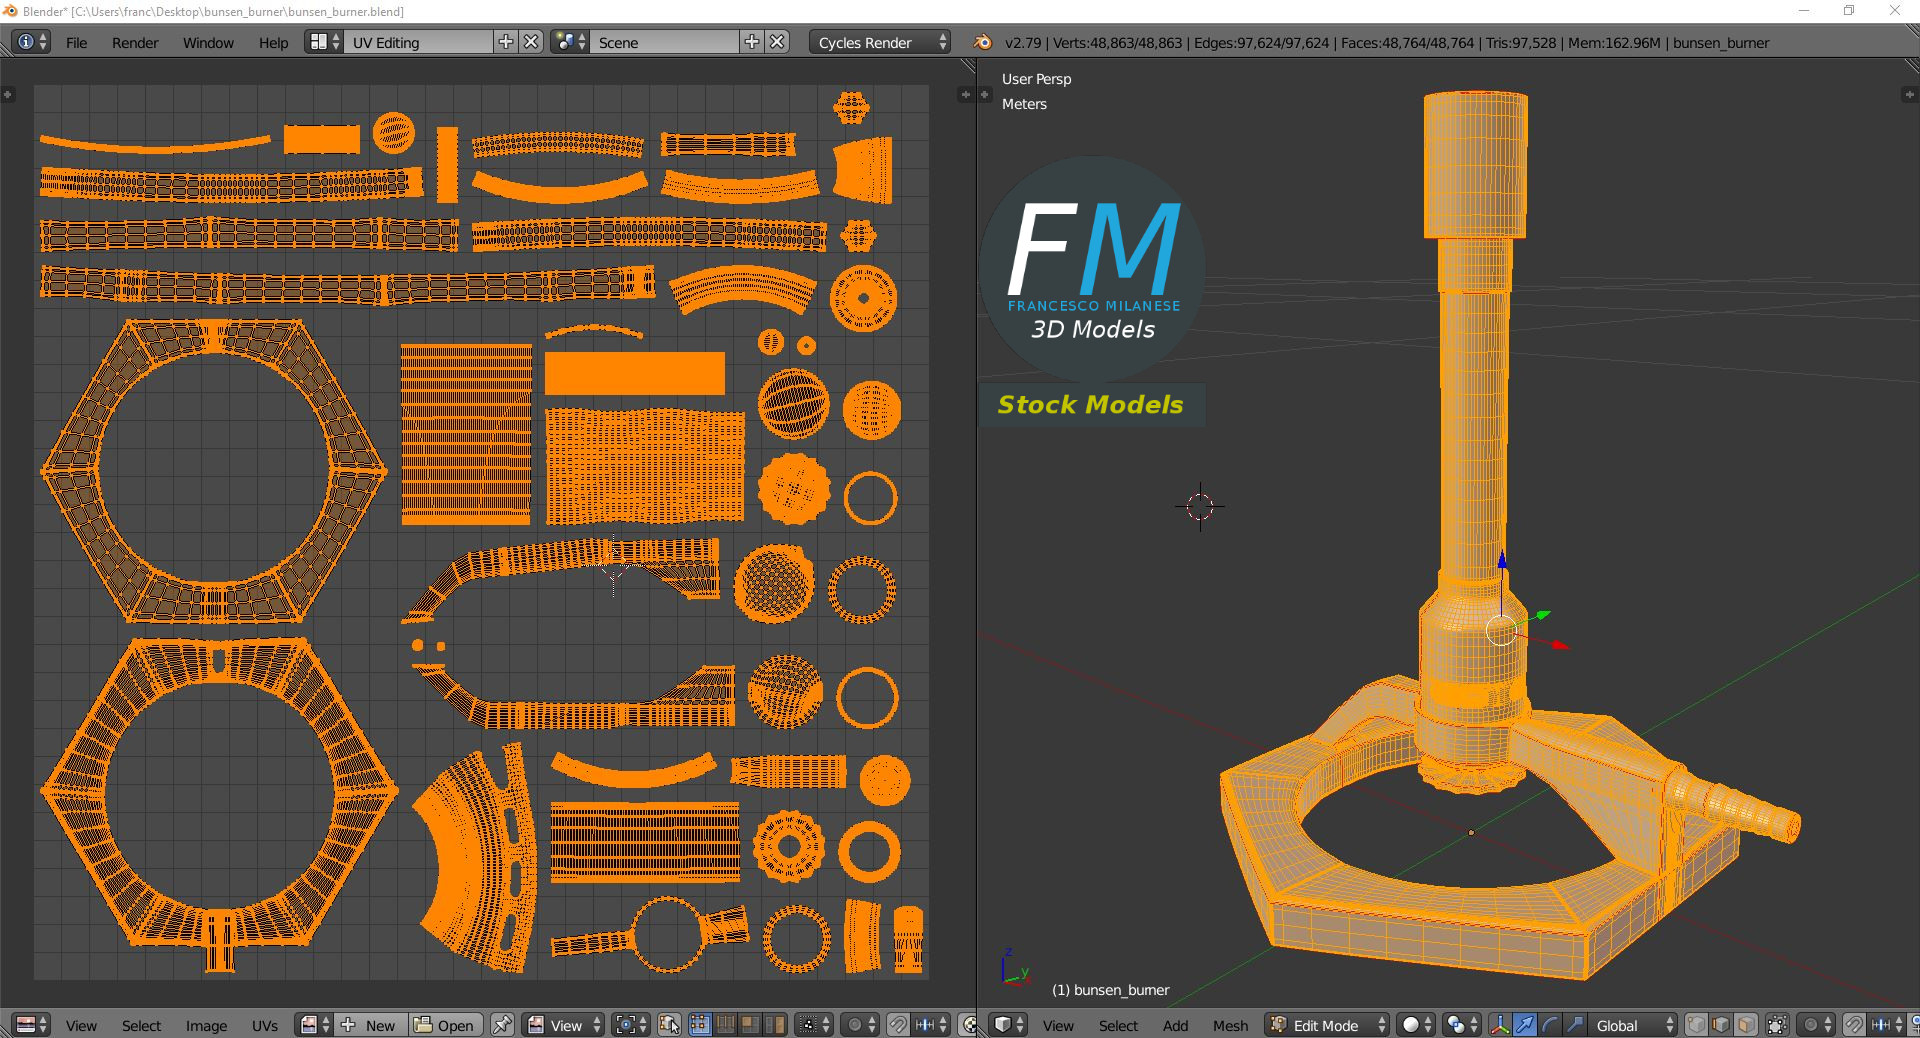Viewport: 1920px width, 1038px height.
Task: Pin the image in UV editor
Action: [502, 1025]
